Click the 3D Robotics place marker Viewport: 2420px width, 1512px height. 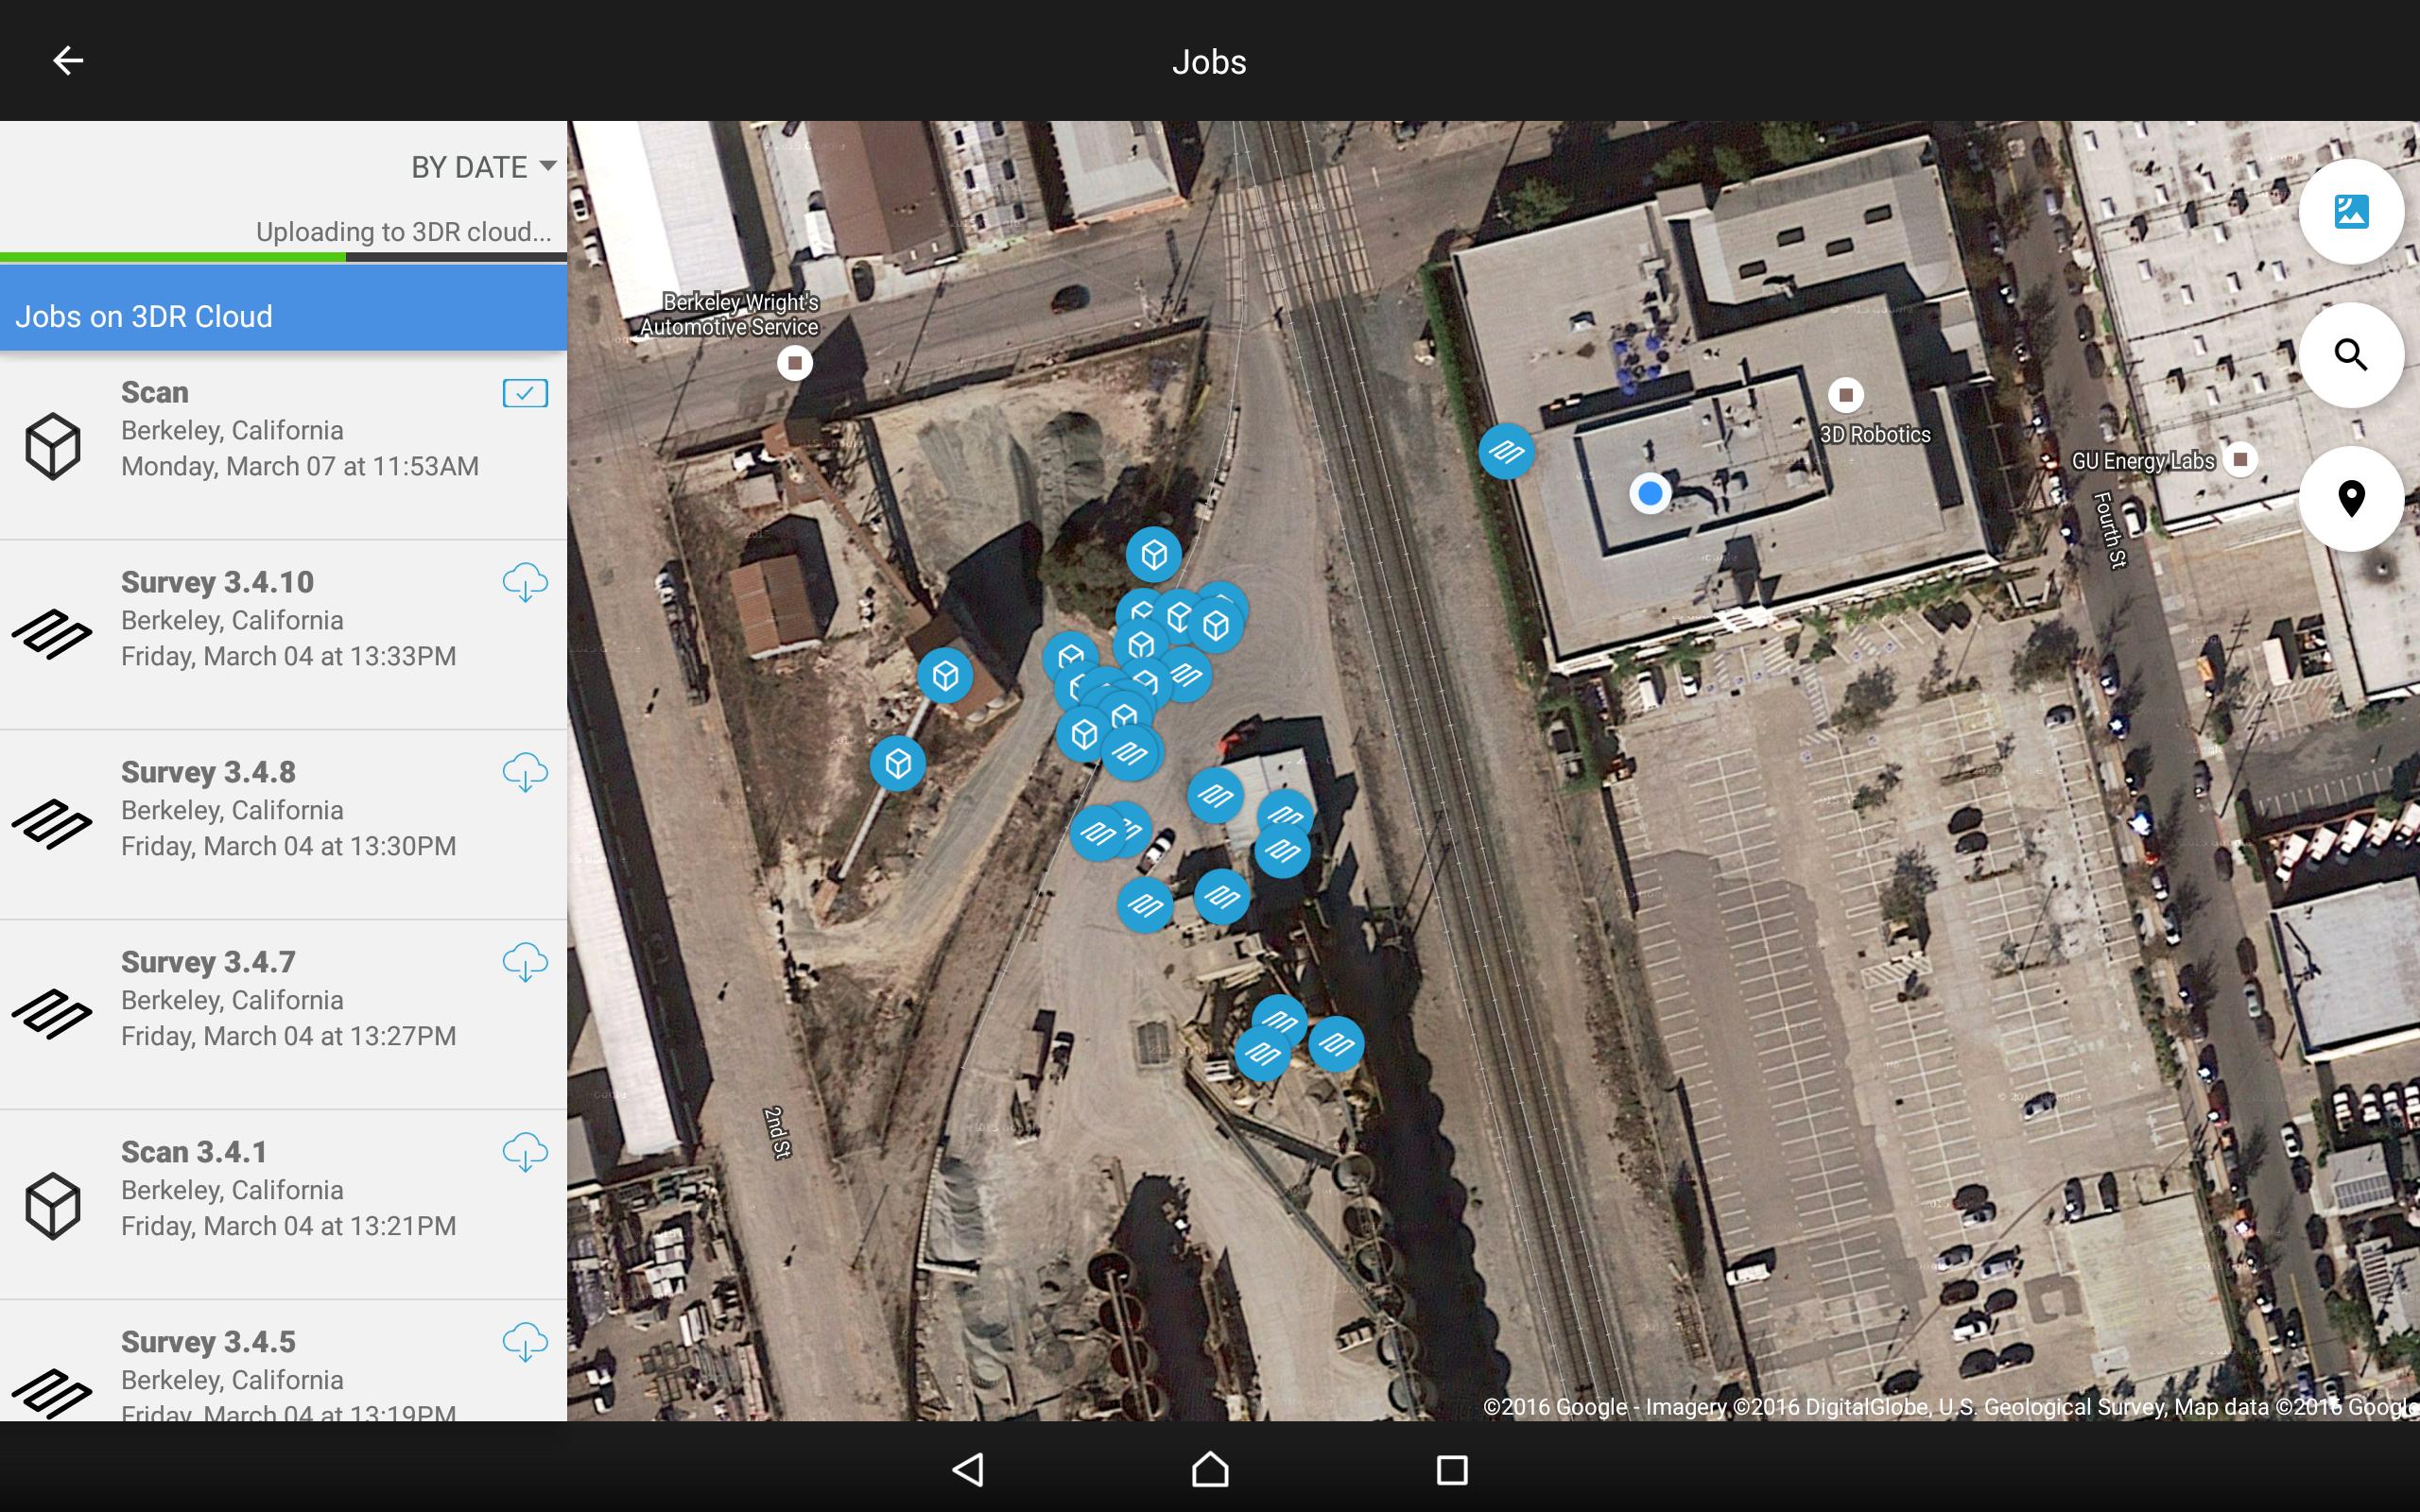click(1846, 395)
